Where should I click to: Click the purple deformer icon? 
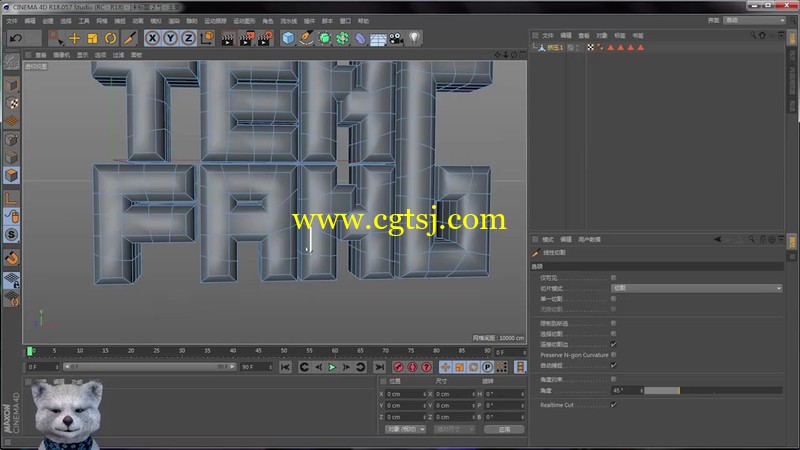click(360, 38)
